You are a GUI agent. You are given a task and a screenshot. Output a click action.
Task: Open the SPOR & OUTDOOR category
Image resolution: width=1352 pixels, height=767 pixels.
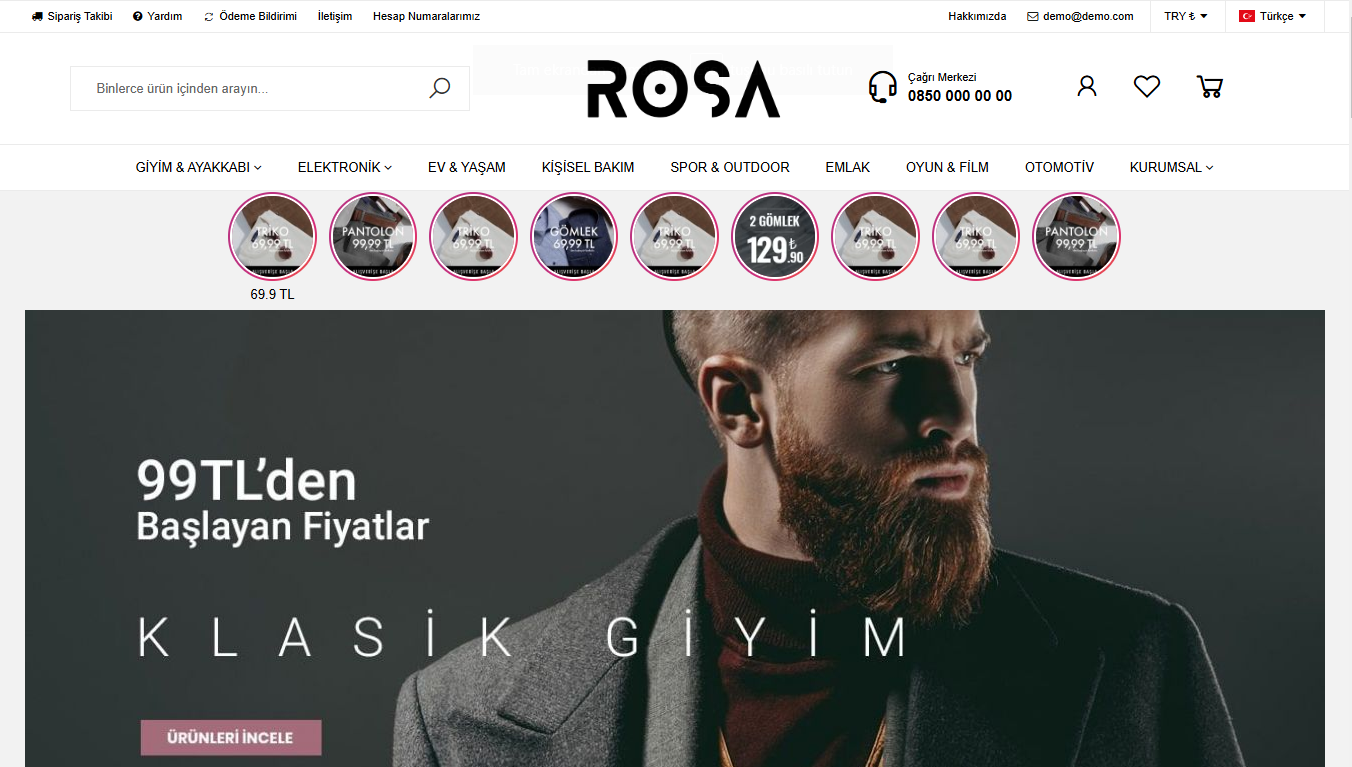click(x=730, y=167)
